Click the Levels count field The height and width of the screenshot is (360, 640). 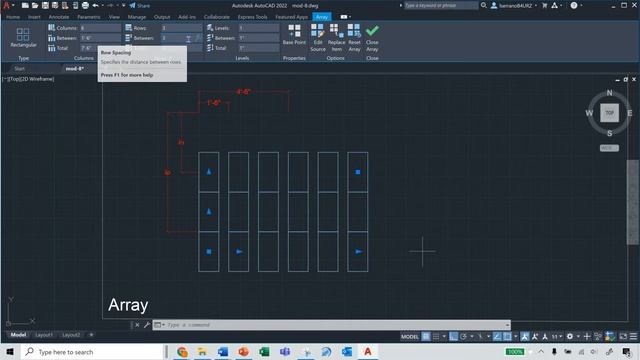(259, 28)
